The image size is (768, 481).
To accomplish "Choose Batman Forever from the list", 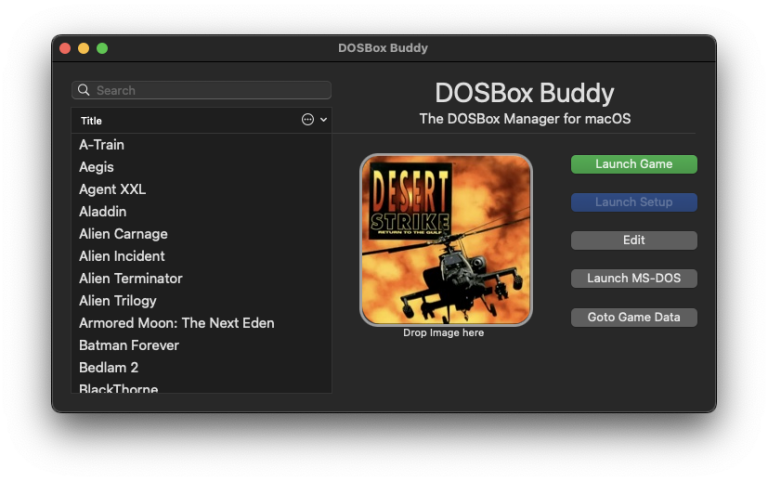I will 202,345.
